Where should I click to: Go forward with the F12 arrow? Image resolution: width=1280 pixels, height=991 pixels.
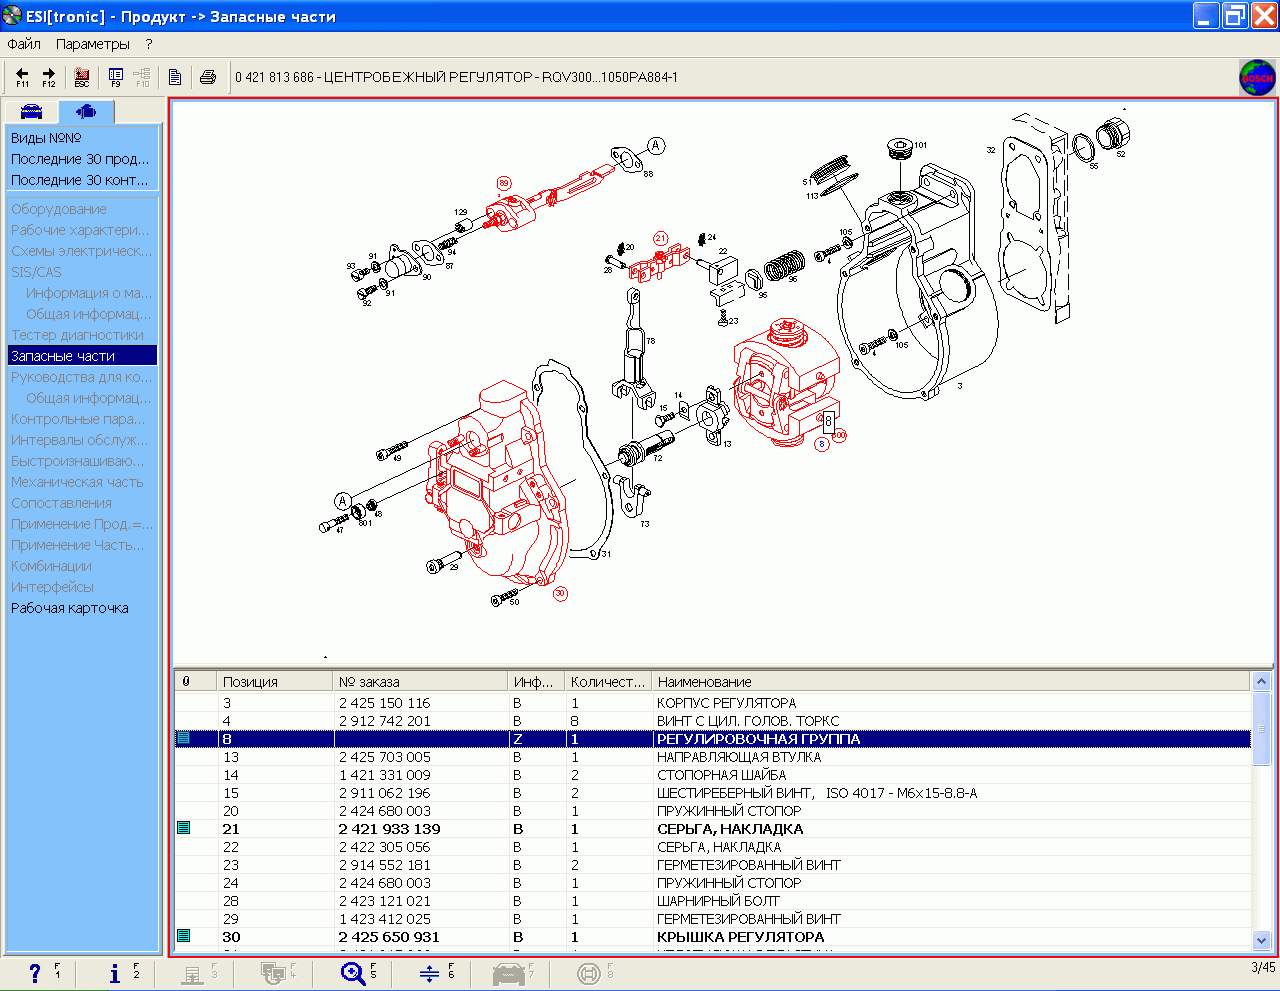point(48,77)
